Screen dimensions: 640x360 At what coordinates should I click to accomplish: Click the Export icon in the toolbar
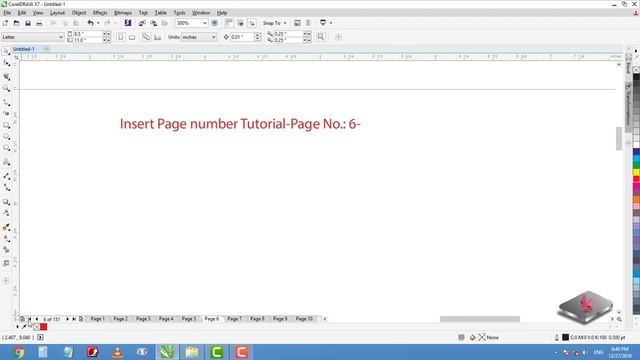point(153,23)
